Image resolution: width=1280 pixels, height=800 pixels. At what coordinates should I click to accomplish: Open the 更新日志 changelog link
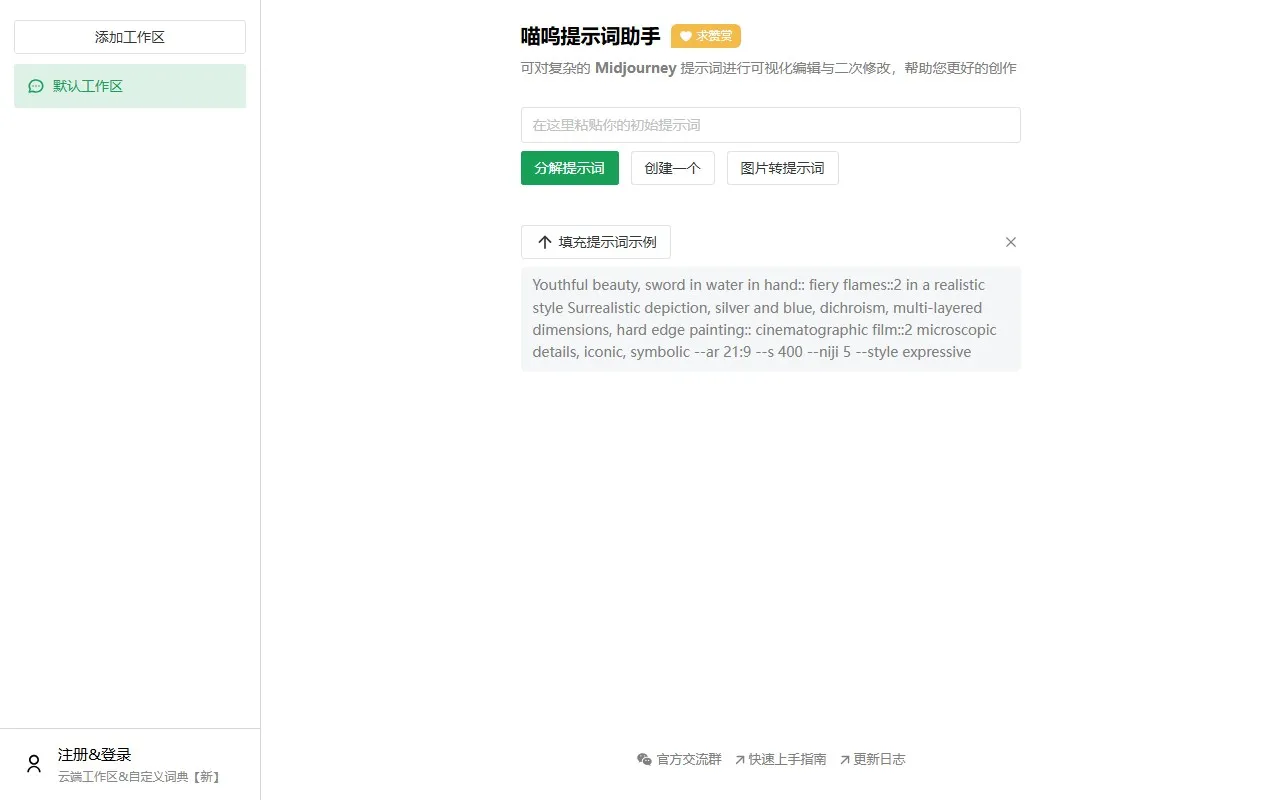[880, 759]
